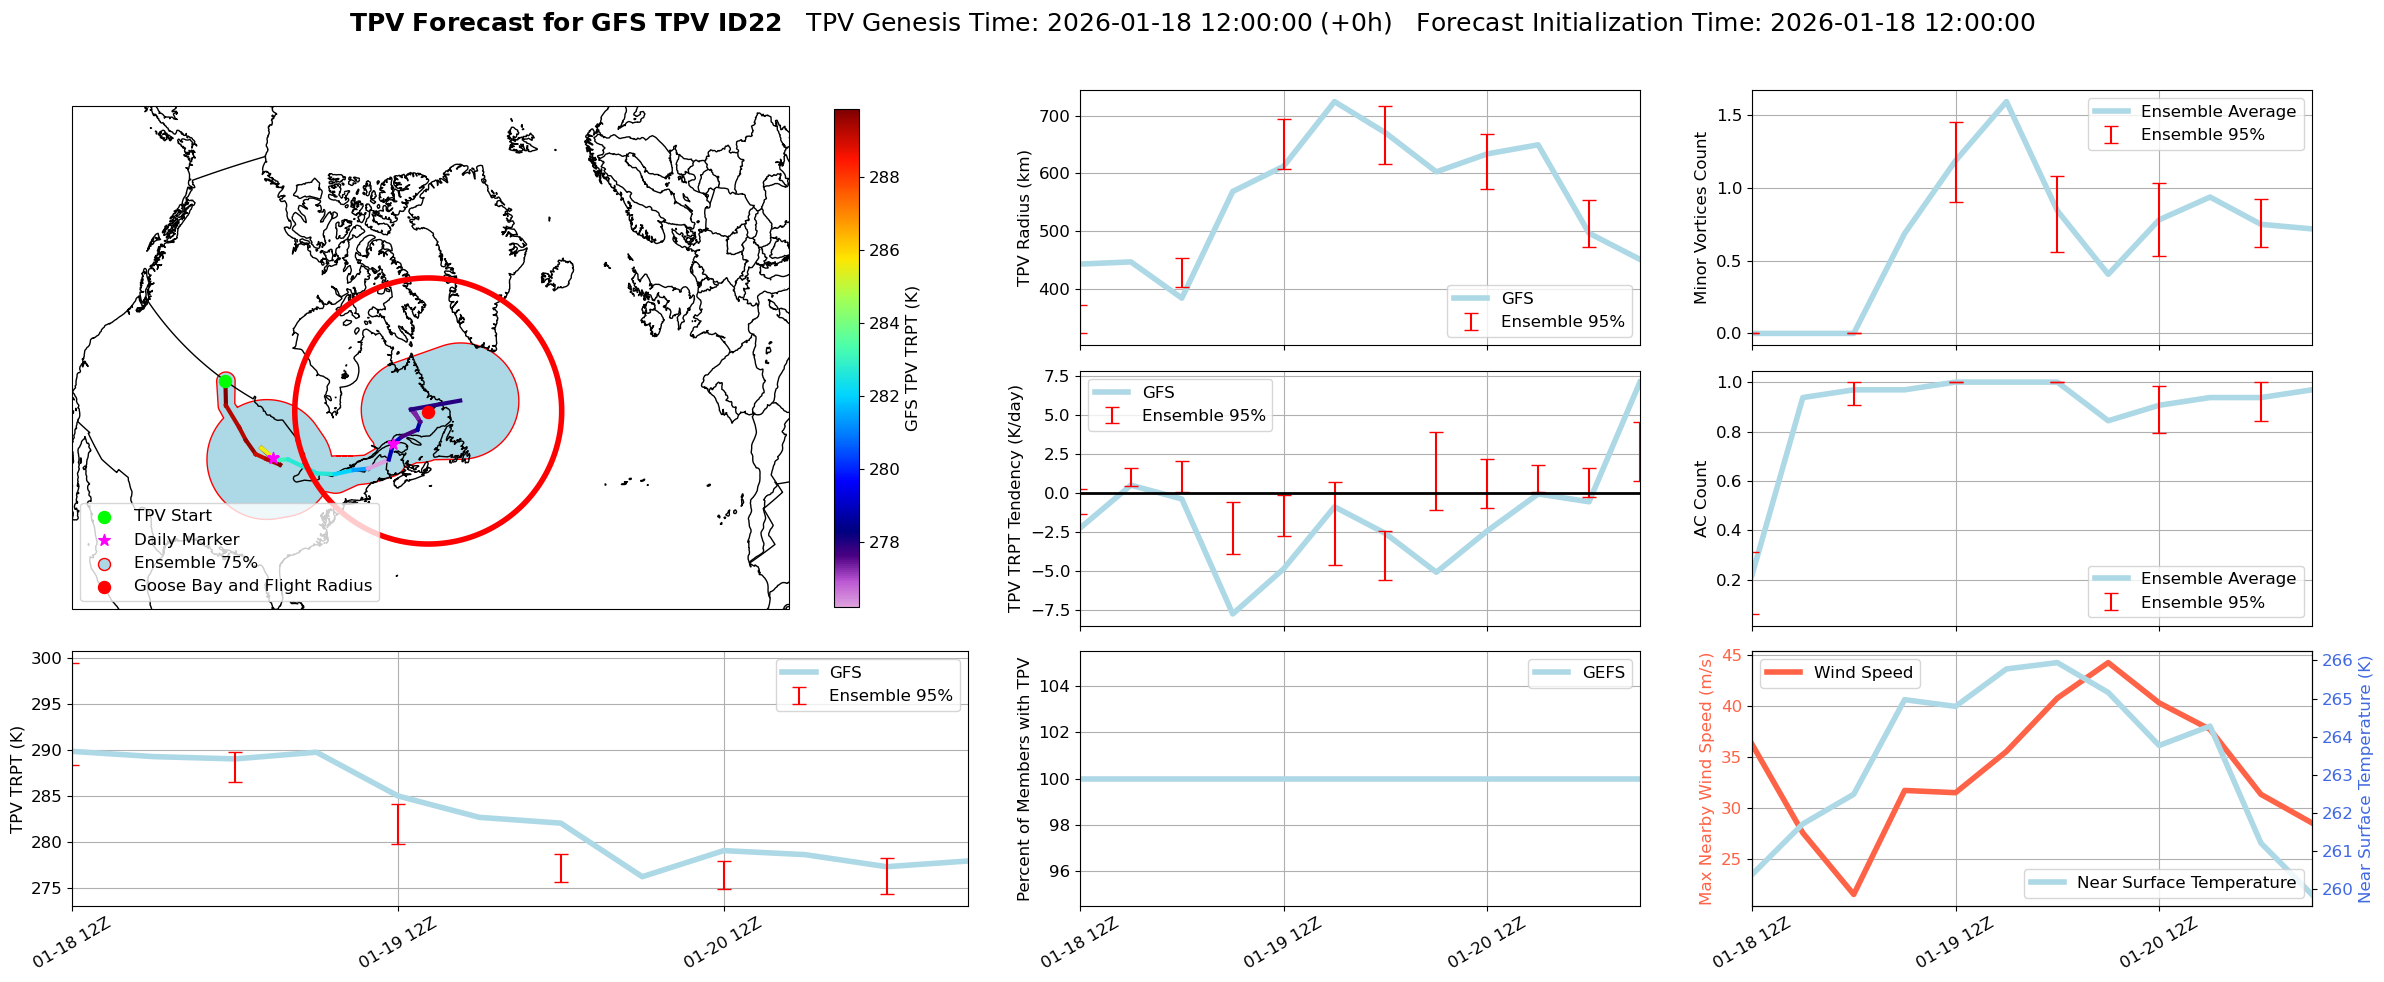Screen dimensions: 2384x982
Task: Click the Forecast Initialization Time header text
Action: (x=1724, y=23)
